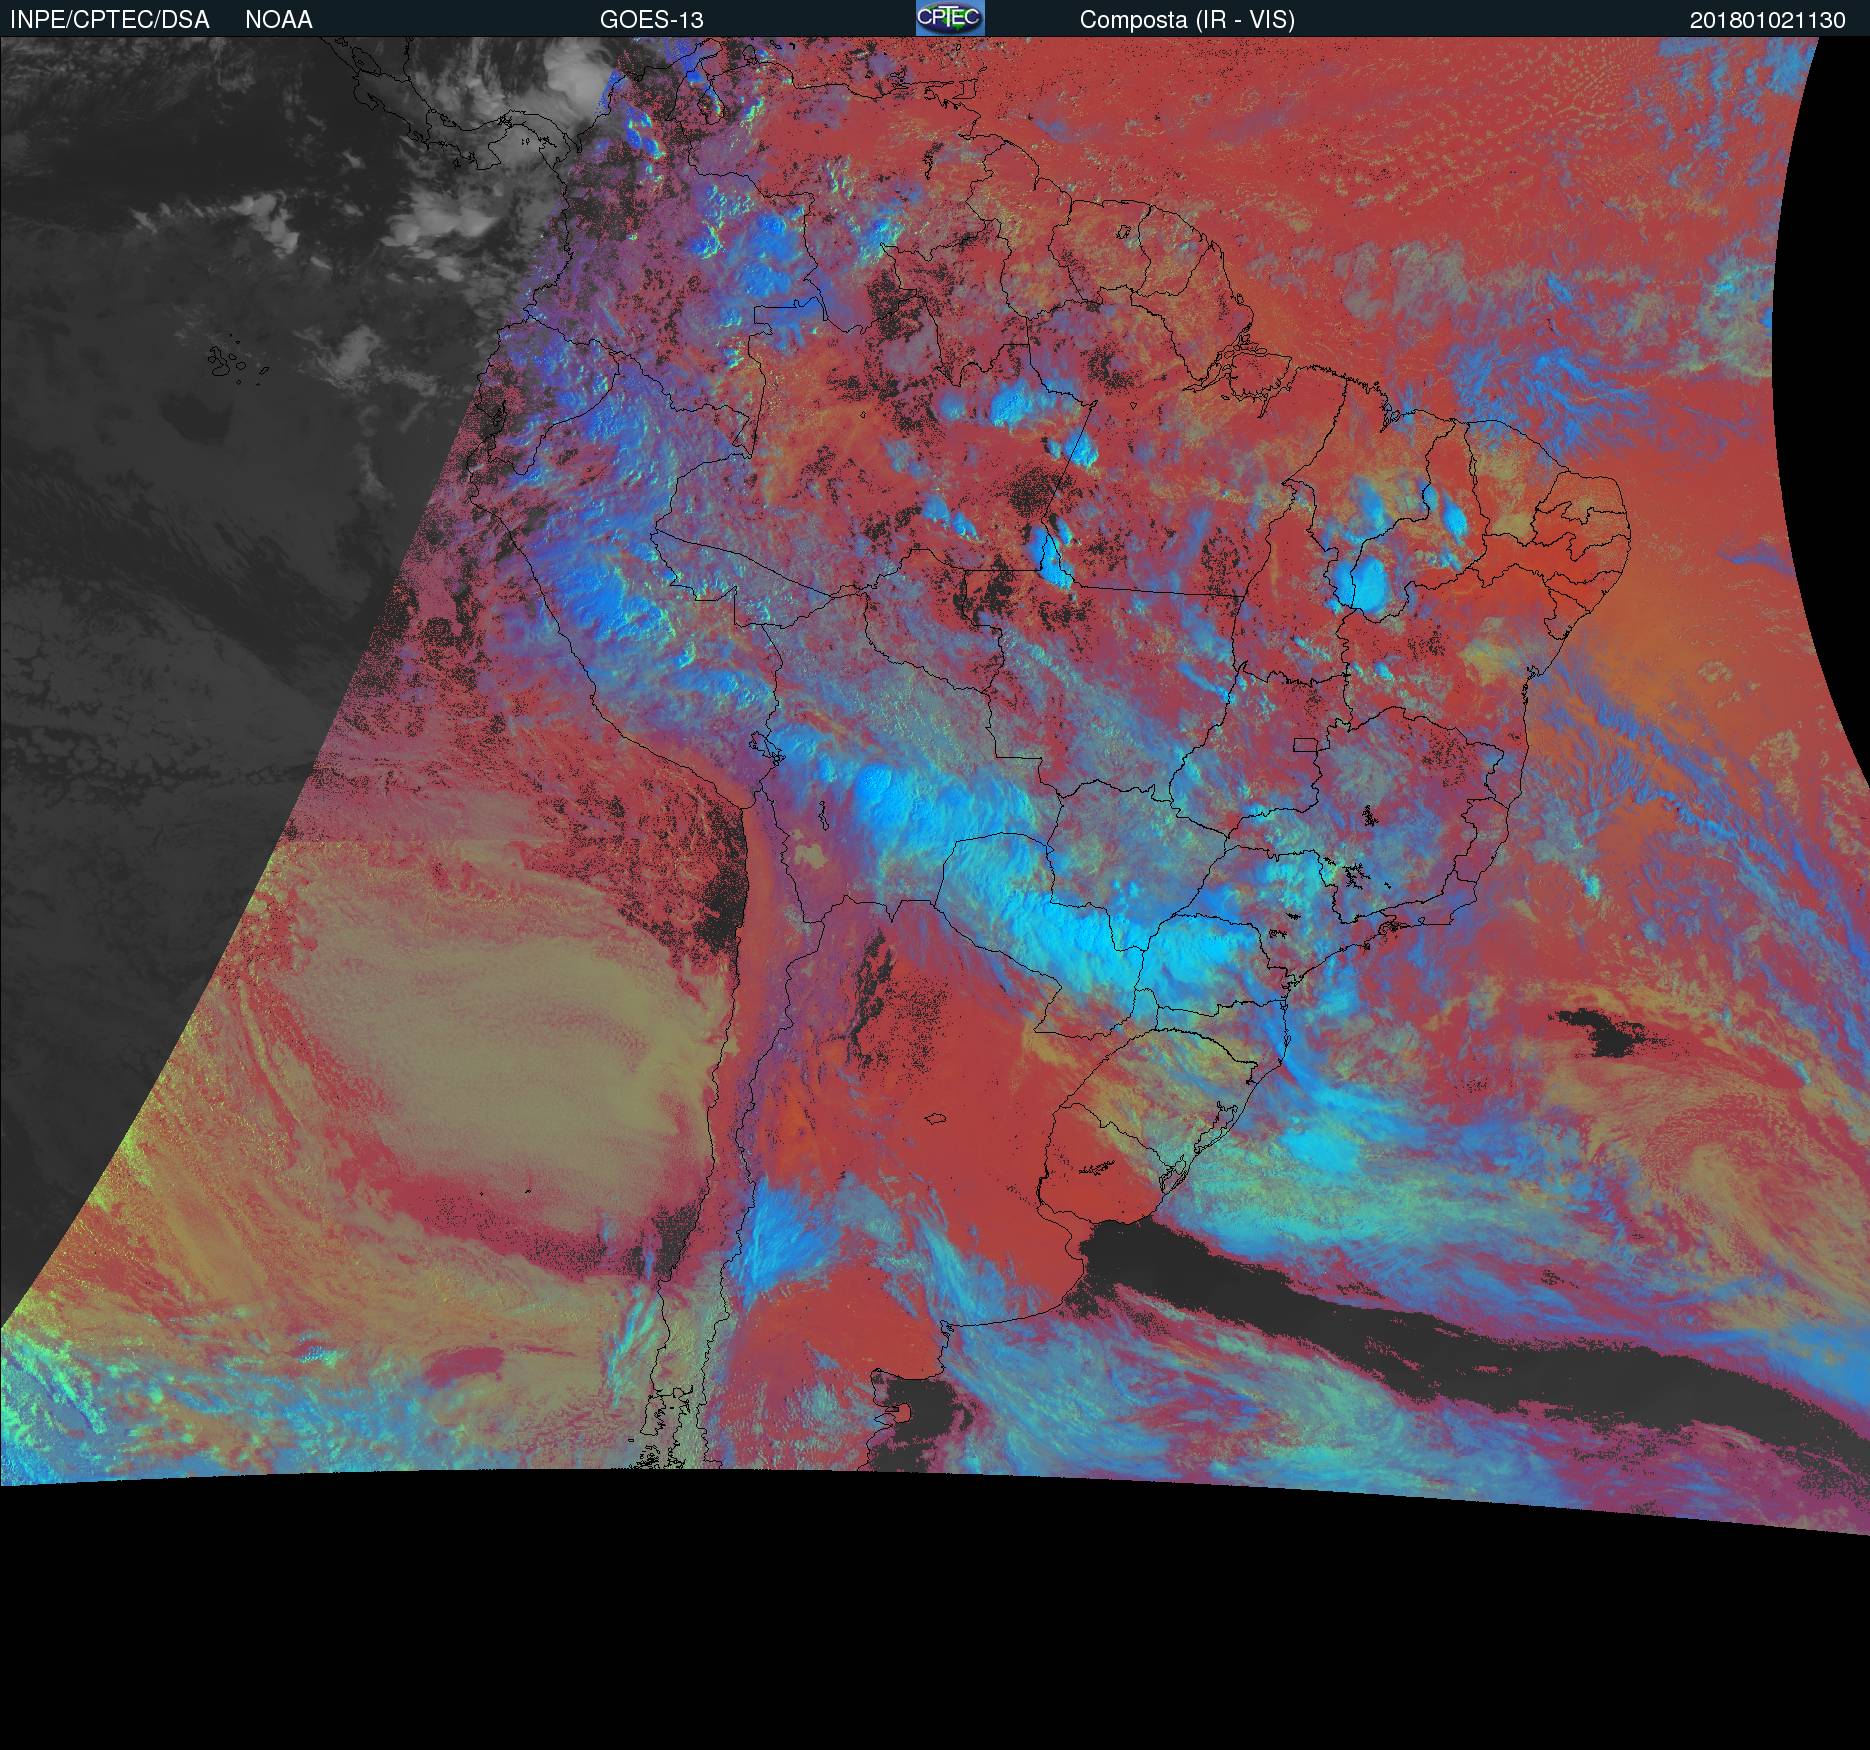Click the 201801021130 timestamp
The height and width of the screenshot is (1750, 1870).
pyautogui.click(x=1768, y=20)
